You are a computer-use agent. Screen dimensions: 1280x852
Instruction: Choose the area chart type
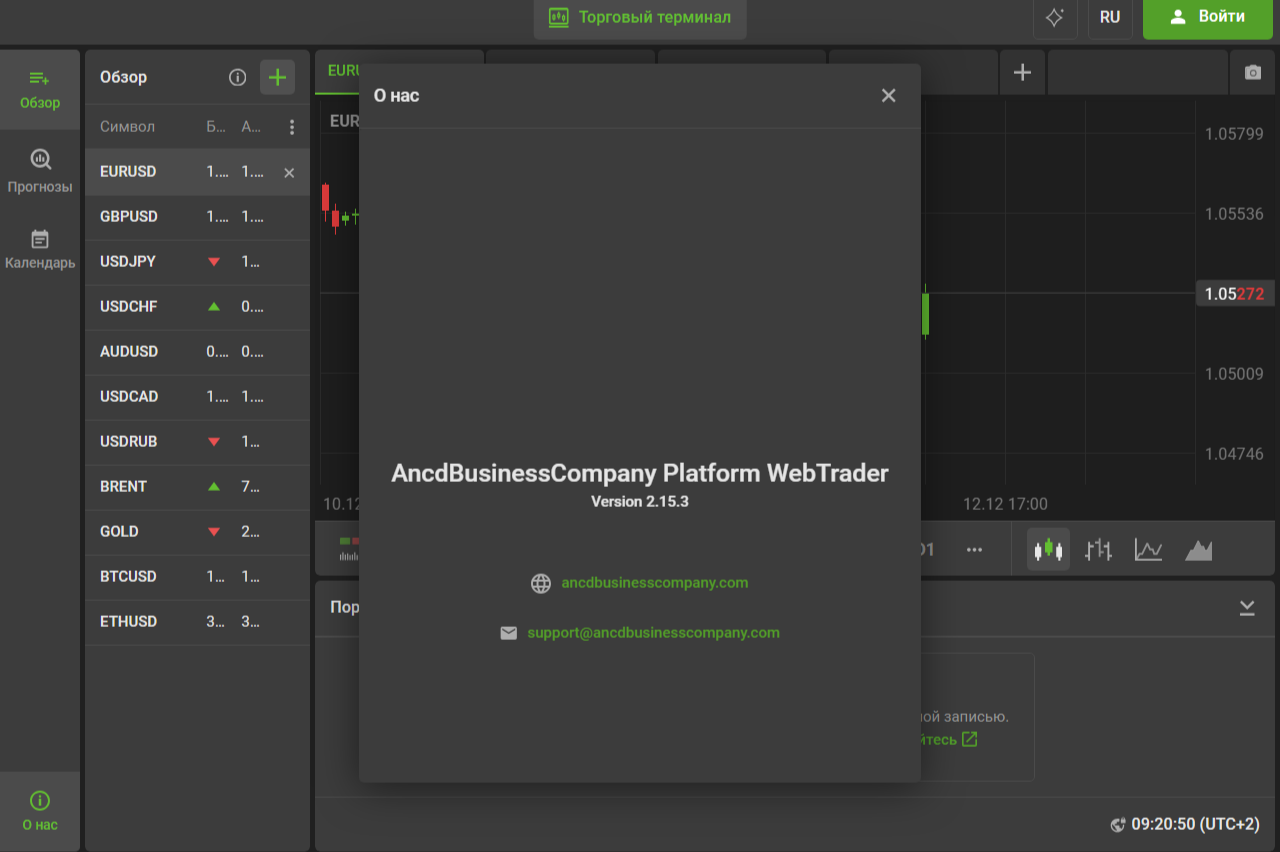(1198, 549)
